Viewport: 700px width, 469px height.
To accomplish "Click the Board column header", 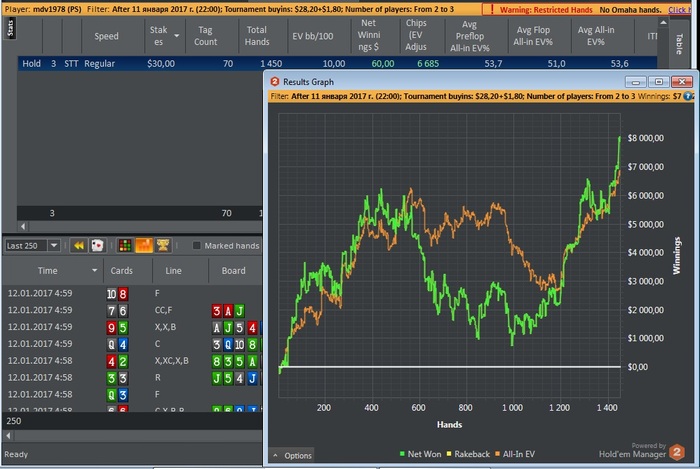I will coord(233,270).
